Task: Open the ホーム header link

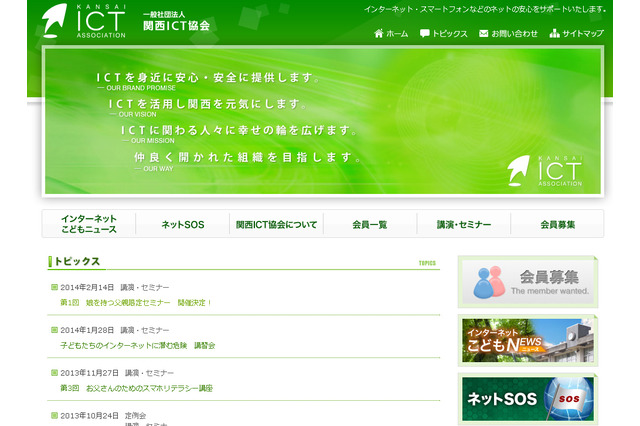Action: [x=397, y=33]
